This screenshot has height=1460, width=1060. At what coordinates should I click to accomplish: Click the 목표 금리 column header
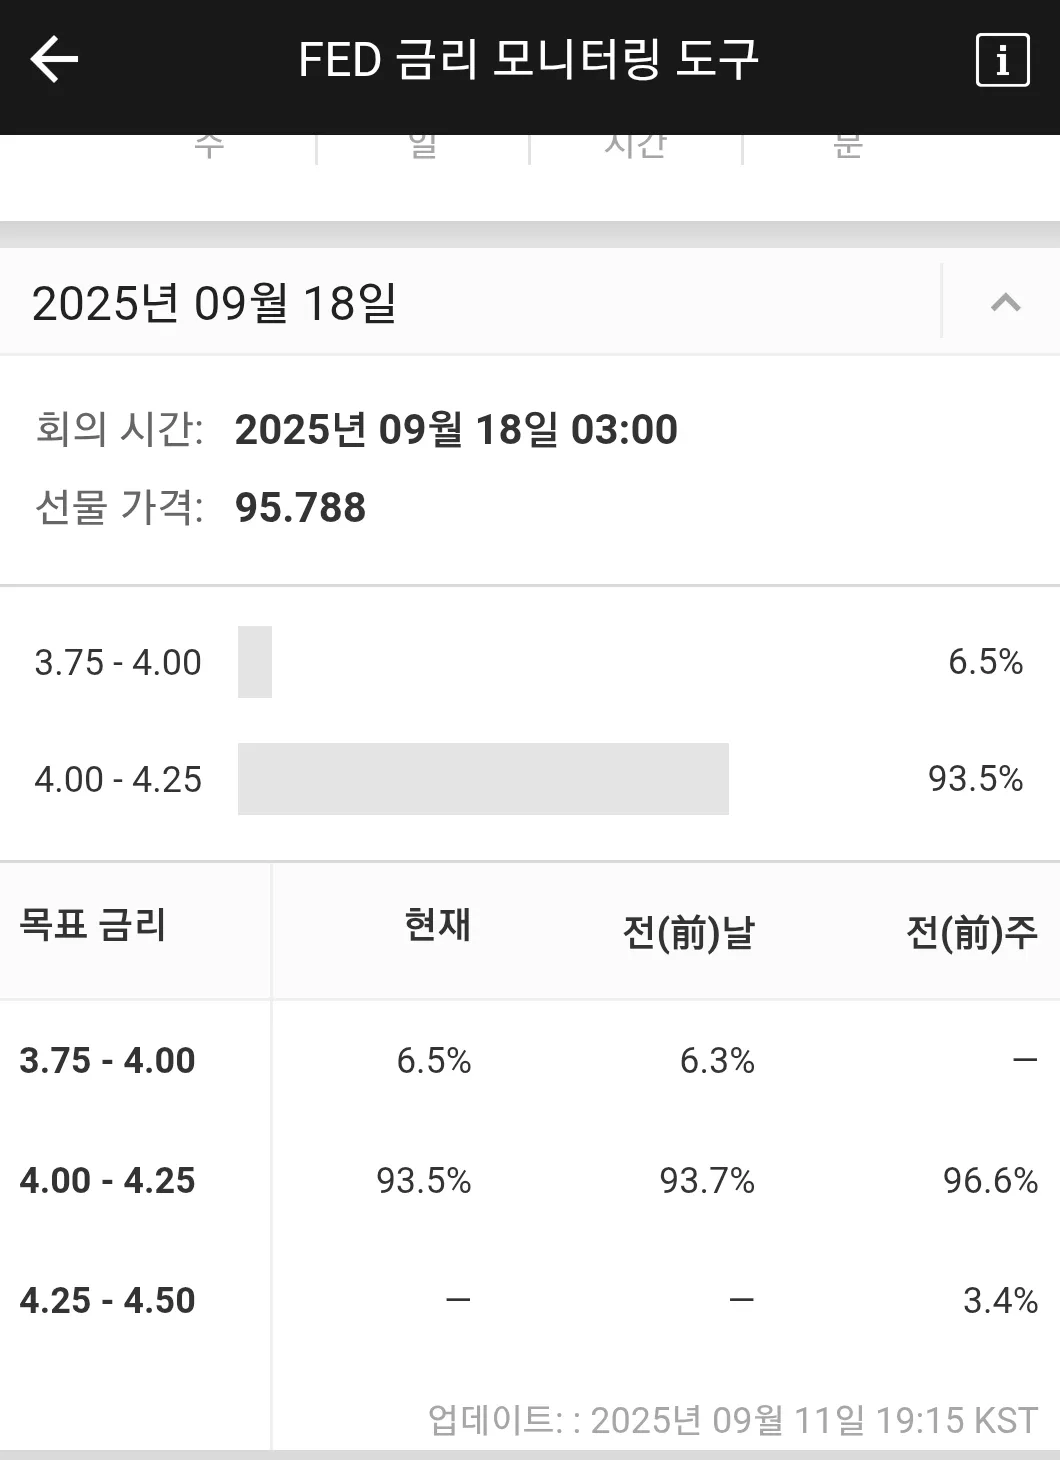coord(93,925)
